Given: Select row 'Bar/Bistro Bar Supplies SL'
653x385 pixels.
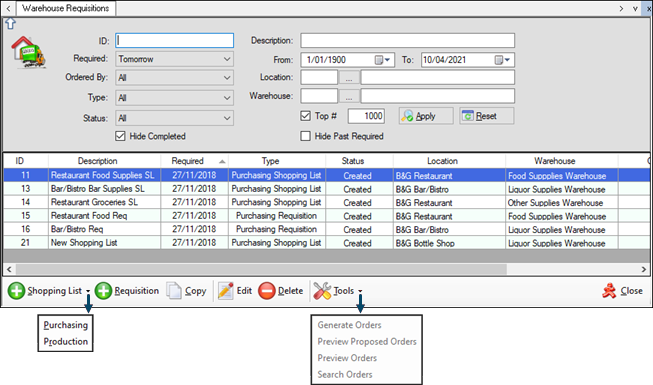Looking at the screenshot, I should (326, 189).
